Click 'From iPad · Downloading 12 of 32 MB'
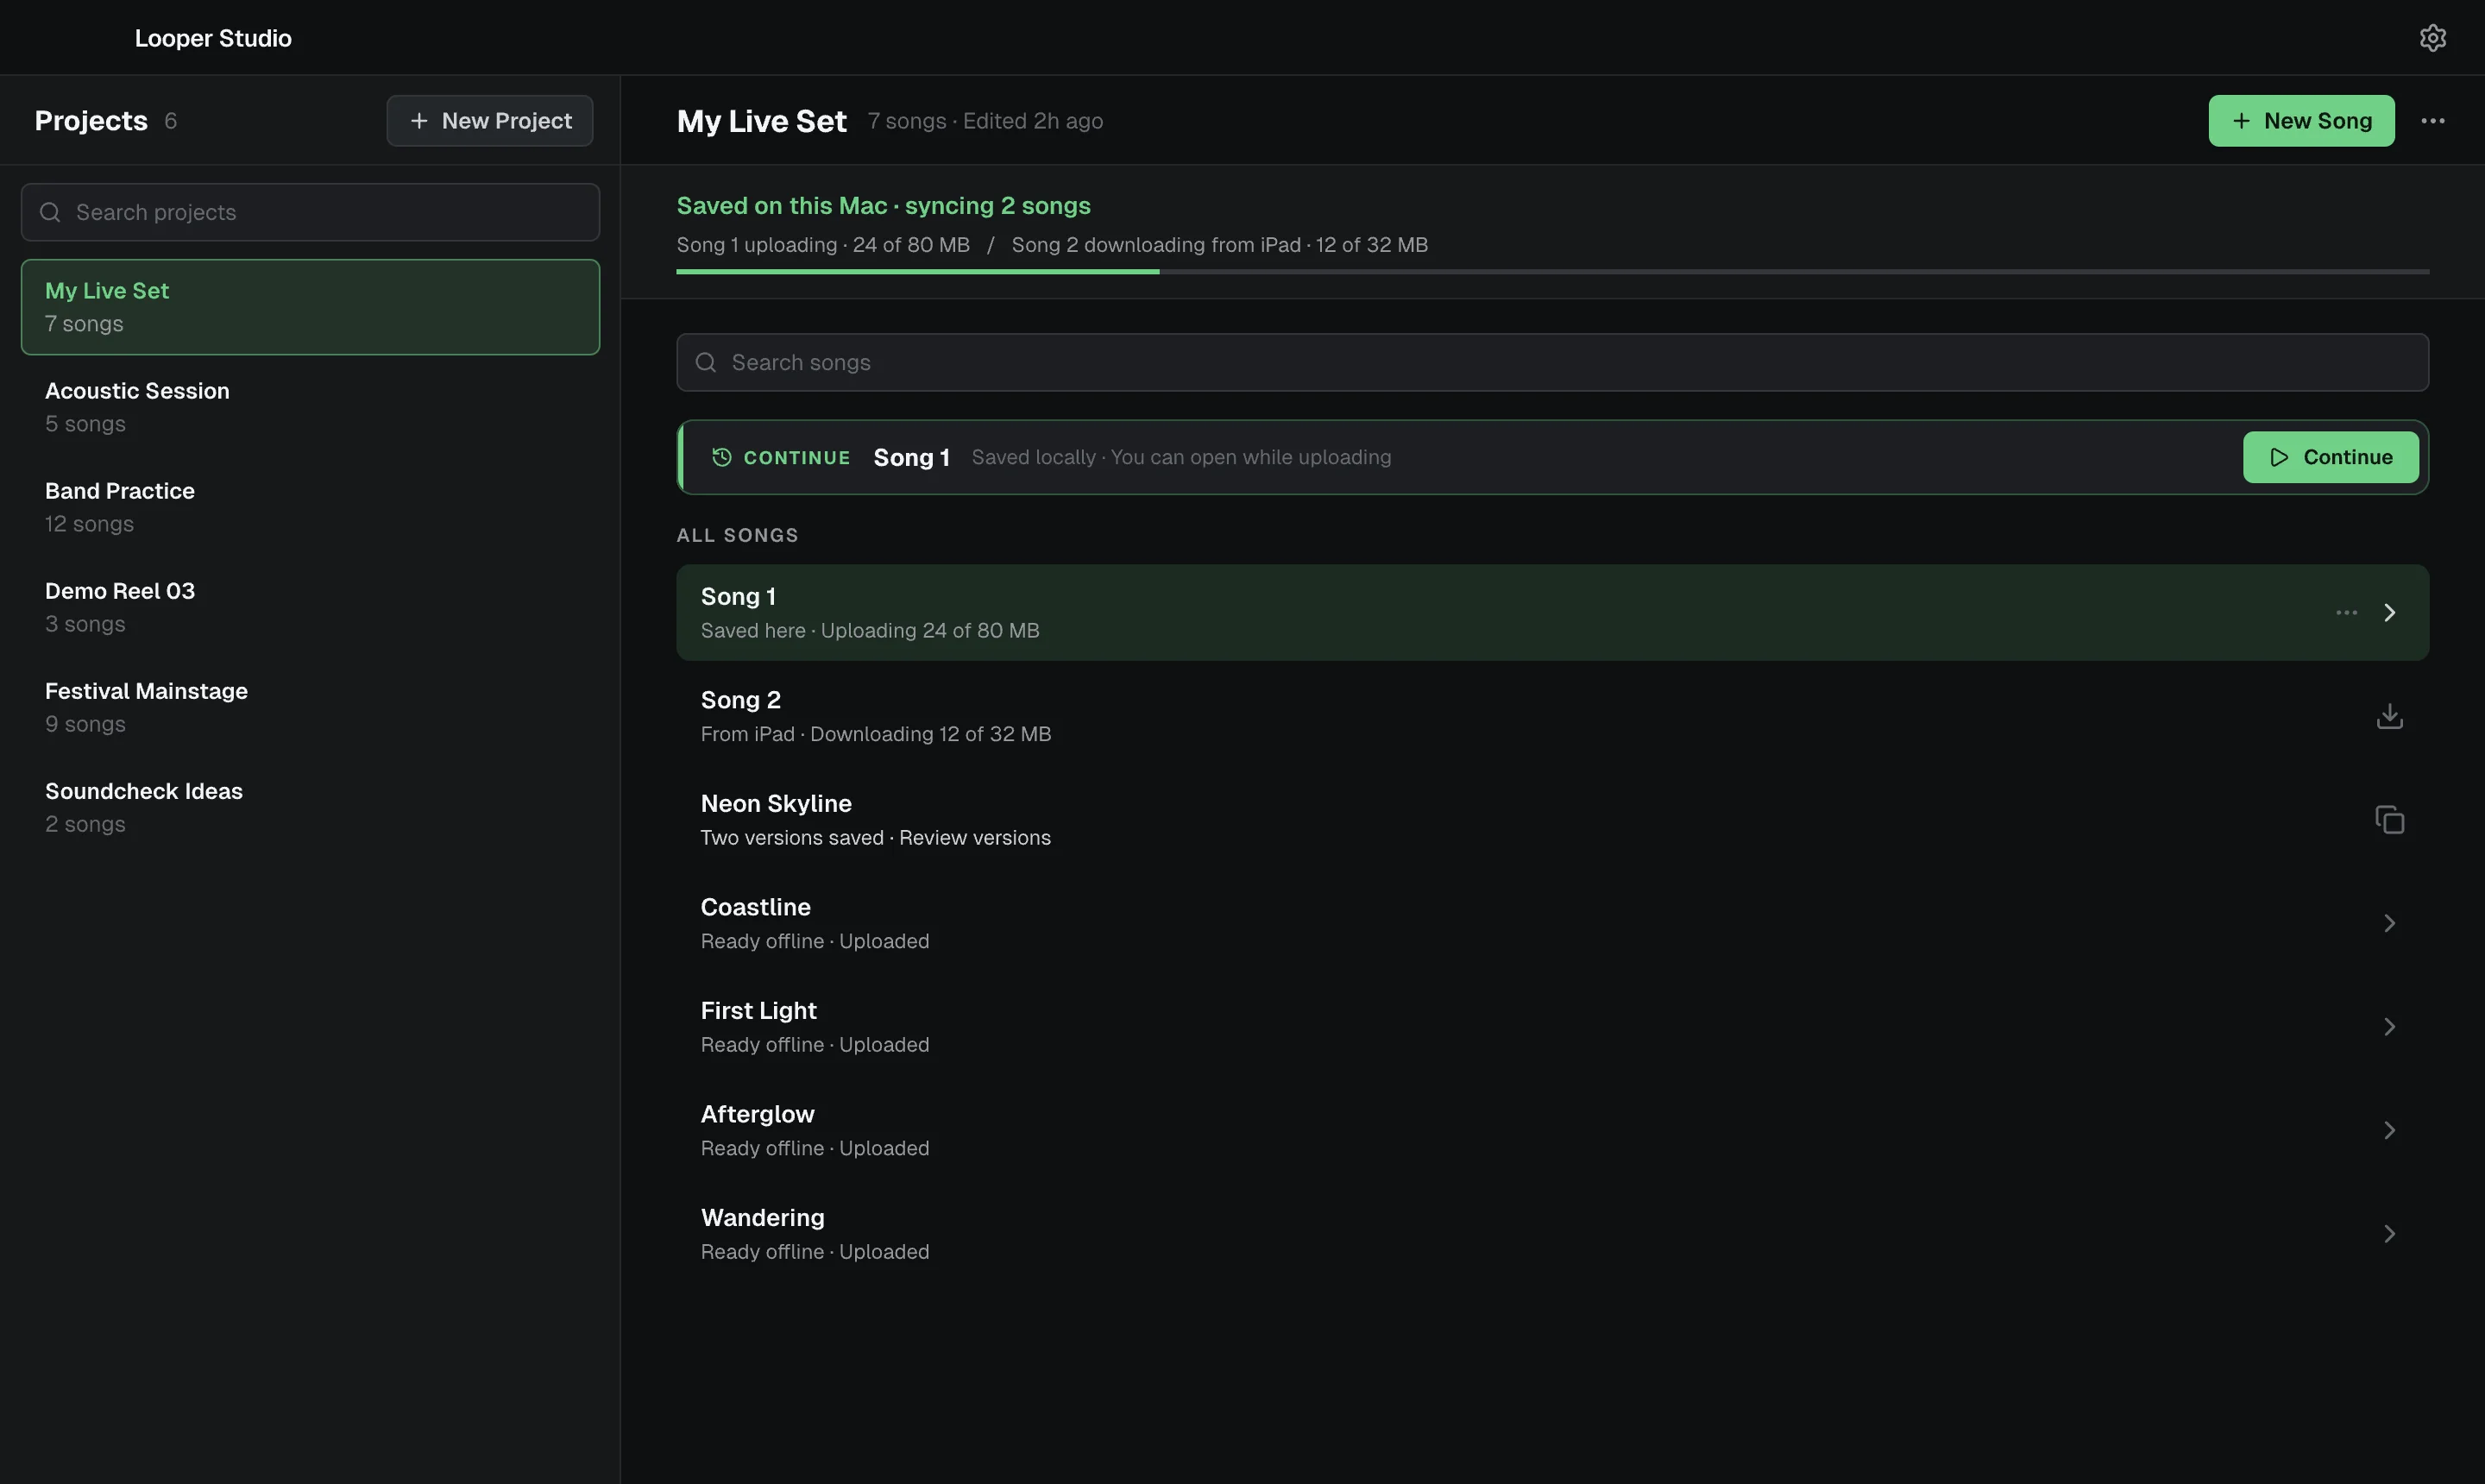This screenshot has width=2485, height=1484. coord(875,734)
